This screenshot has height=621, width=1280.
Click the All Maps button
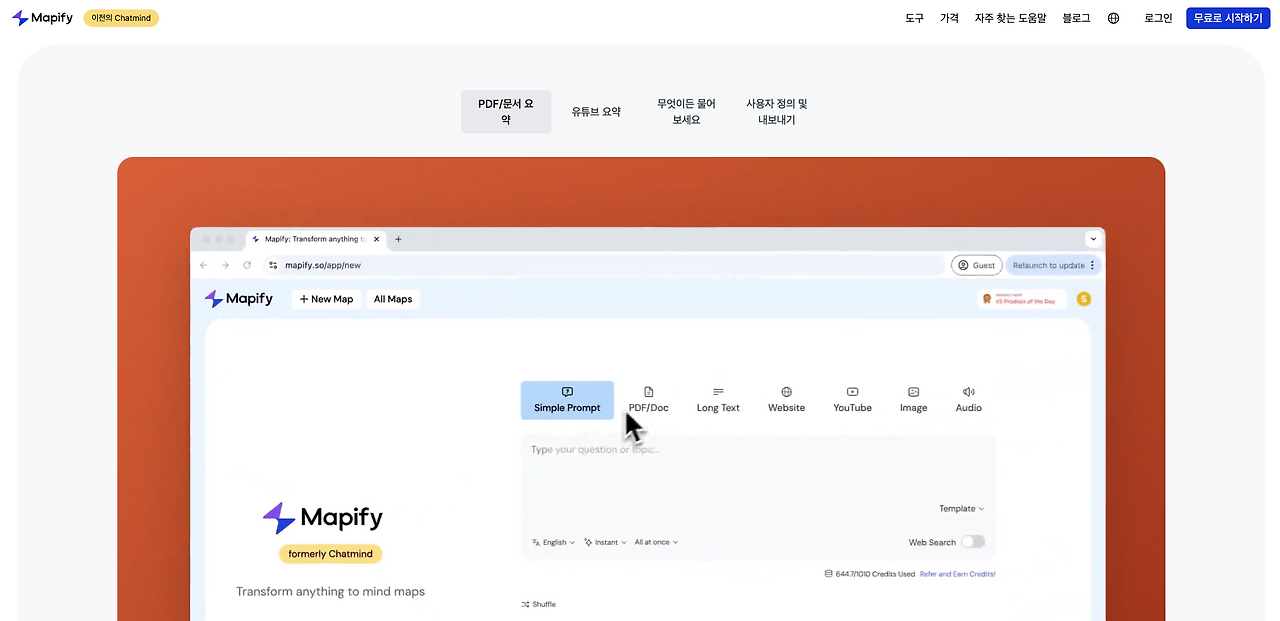pos(393,298)
